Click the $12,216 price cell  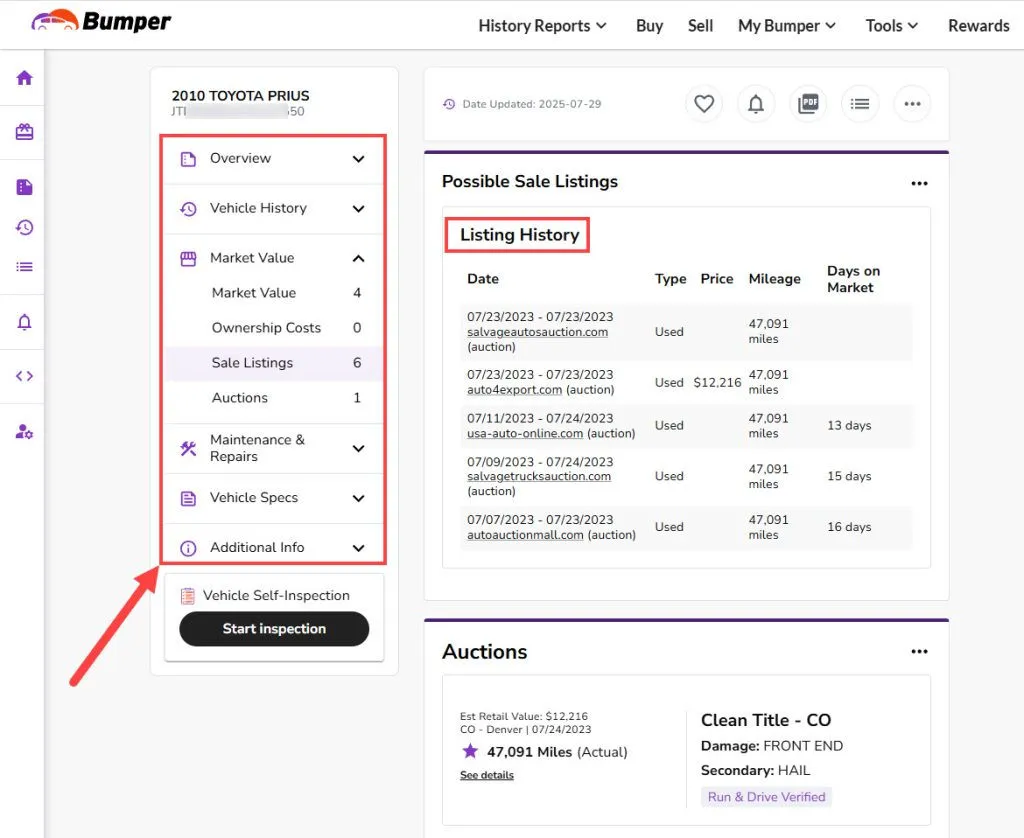pyautogui.click(x=717, y=382)
